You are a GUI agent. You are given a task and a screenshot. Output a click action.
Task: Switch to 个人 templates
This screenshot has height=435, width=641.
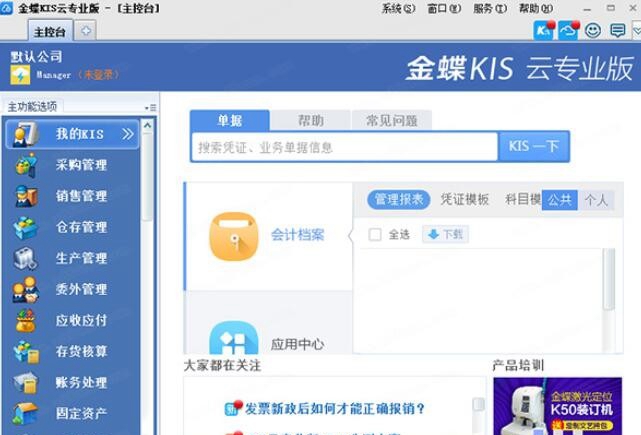coord(596,200)
